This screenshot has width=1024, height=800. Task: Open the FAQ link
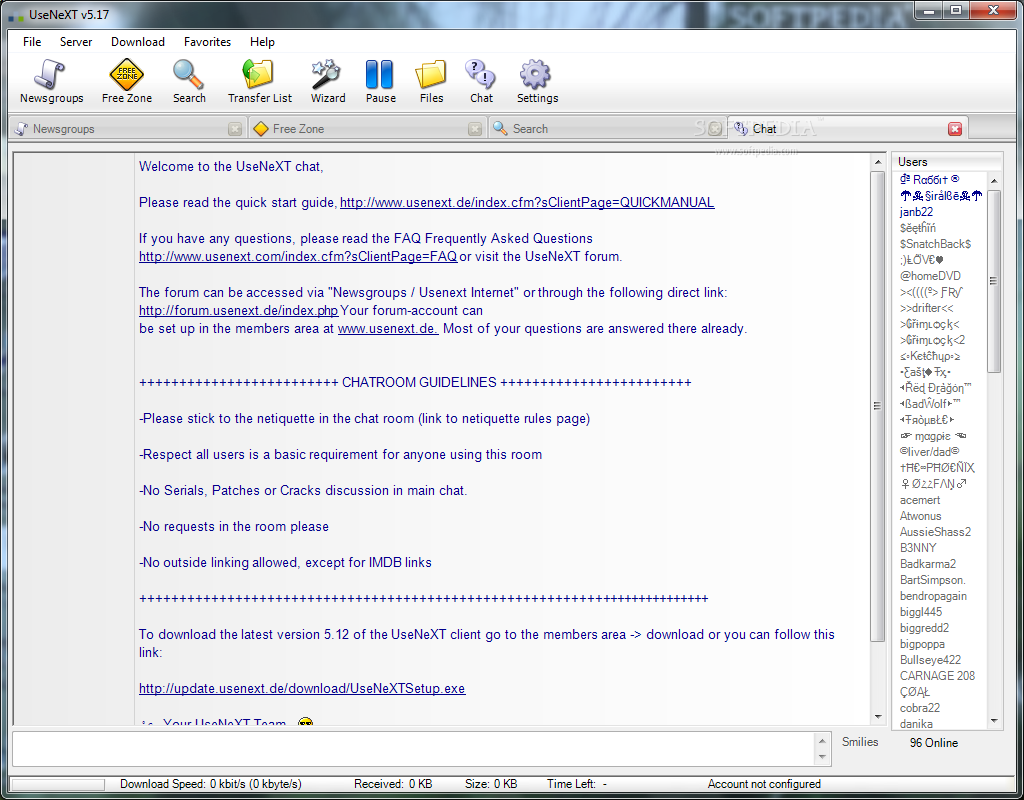pyautogui.click(x=298, y=257)
